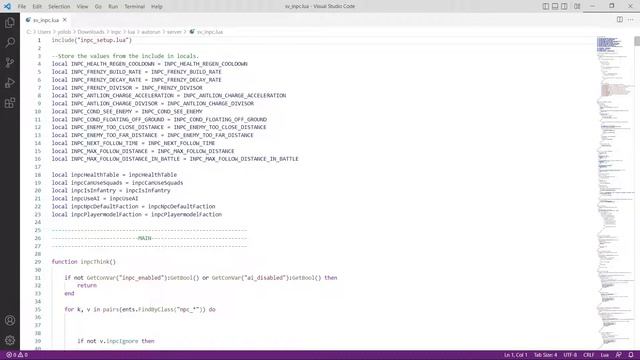Click Downloads in the breadcrumb path

point(91,32)
